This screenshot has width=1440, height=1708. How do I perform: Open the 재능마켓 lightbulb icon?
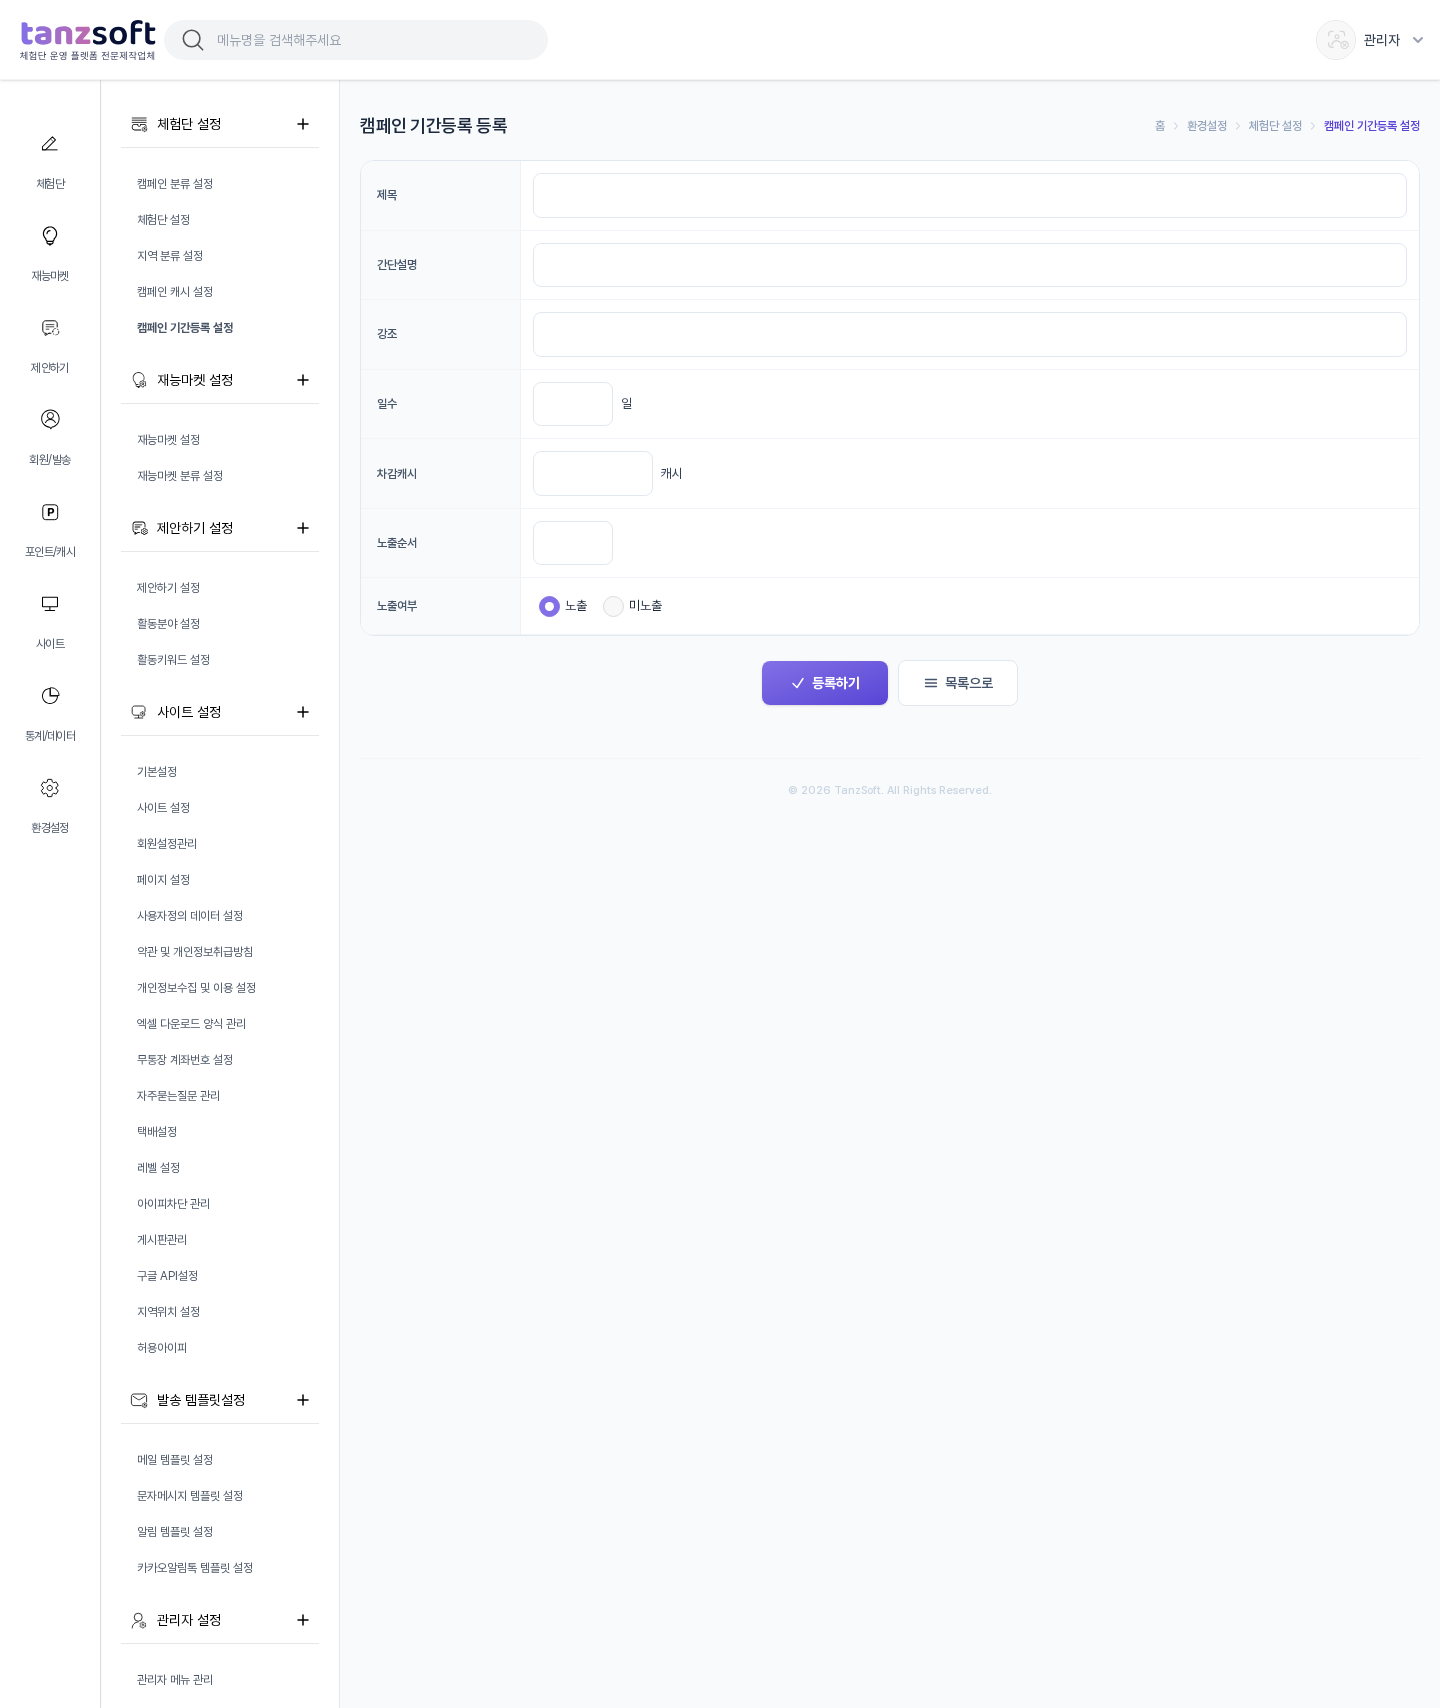point(50,236)
